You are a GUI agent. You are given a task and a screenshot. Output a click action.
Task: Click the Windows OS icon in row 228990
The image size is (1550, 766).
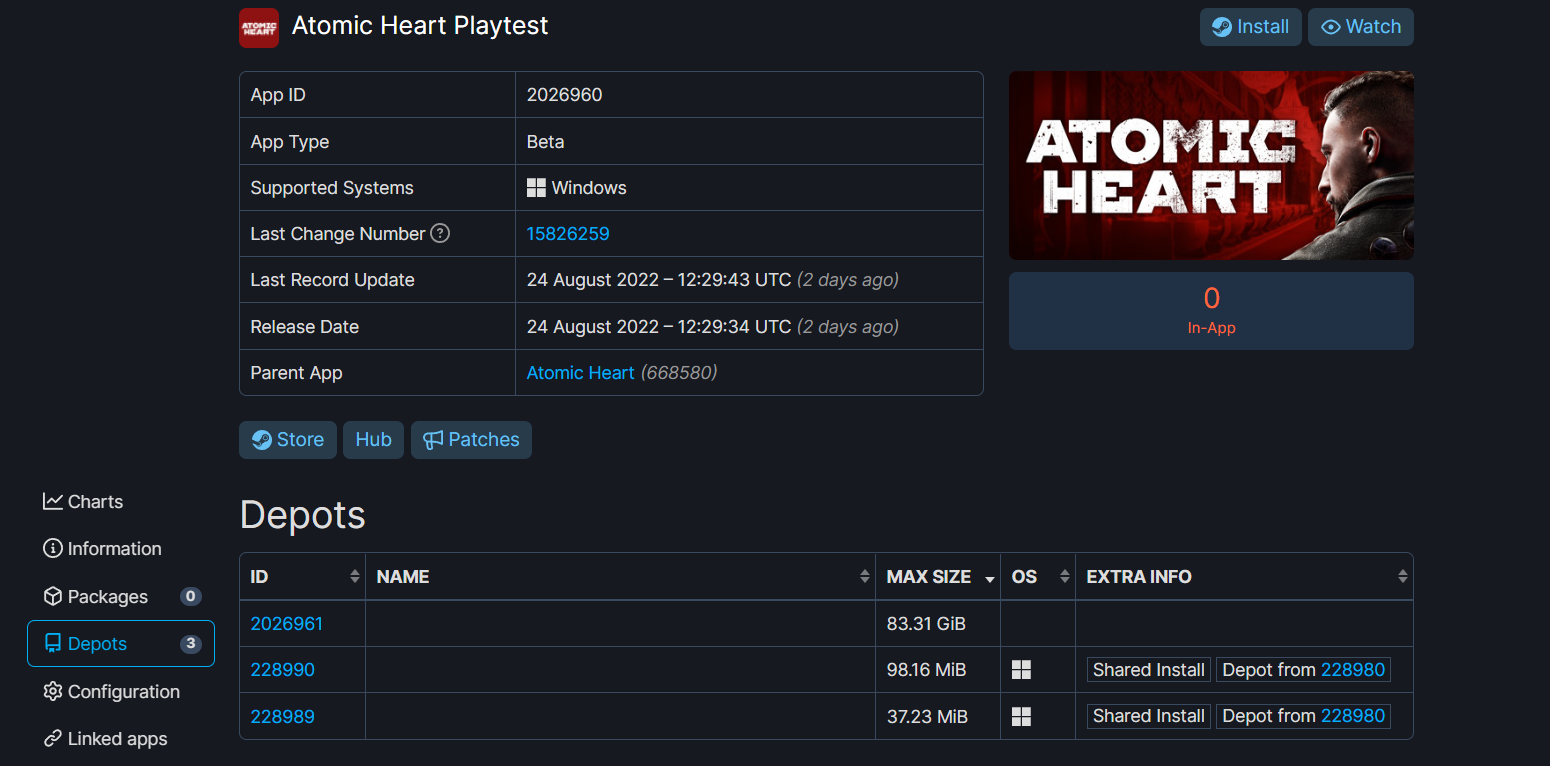click(x=1021, y=670)
